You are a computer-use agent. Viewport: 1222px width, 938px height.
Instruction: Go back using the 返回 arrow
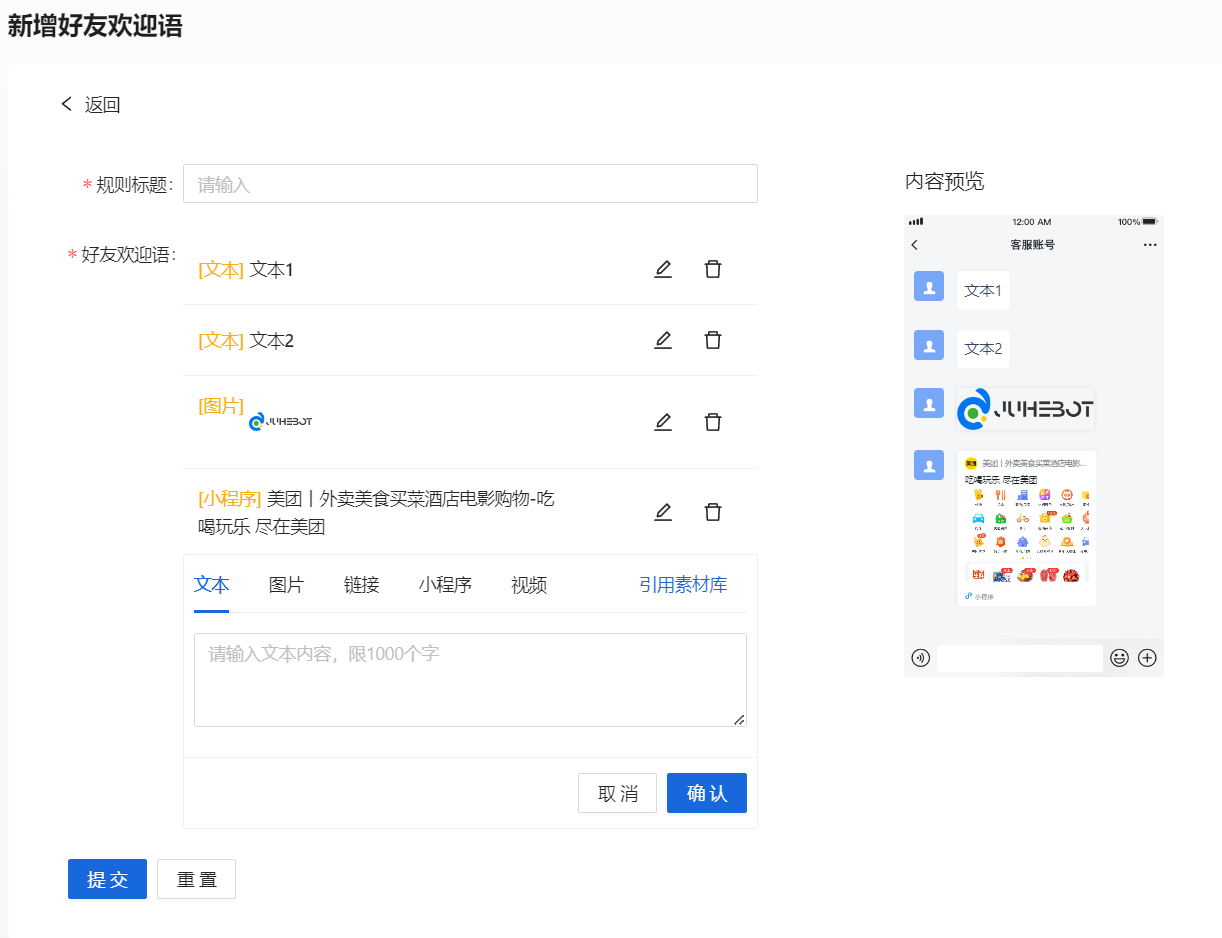[90, 105]
